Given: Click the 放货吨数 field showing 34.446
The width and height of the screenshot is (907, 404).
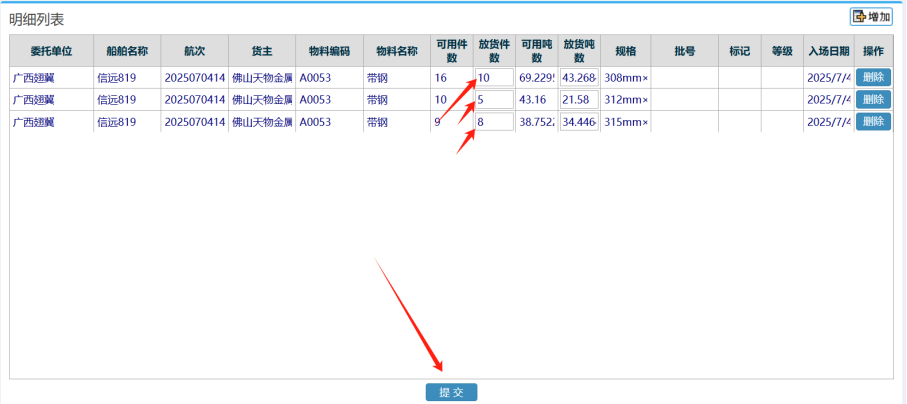Looking at the screenshot, I should tap(579, 121).
